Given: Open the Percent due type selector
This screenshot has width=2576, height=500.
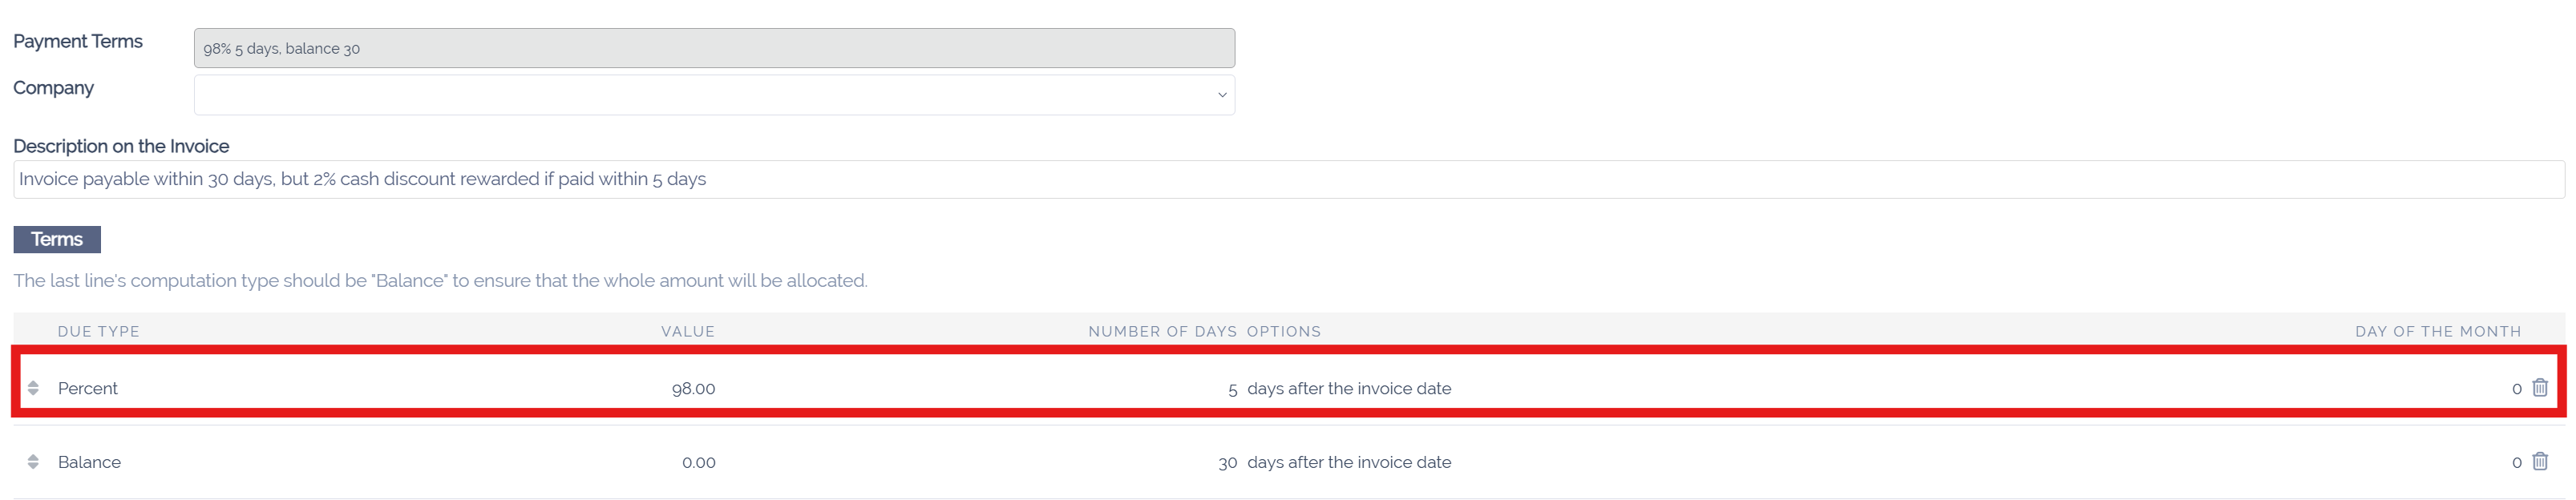Looking at the screenshot, I should [x=88, y=388].
